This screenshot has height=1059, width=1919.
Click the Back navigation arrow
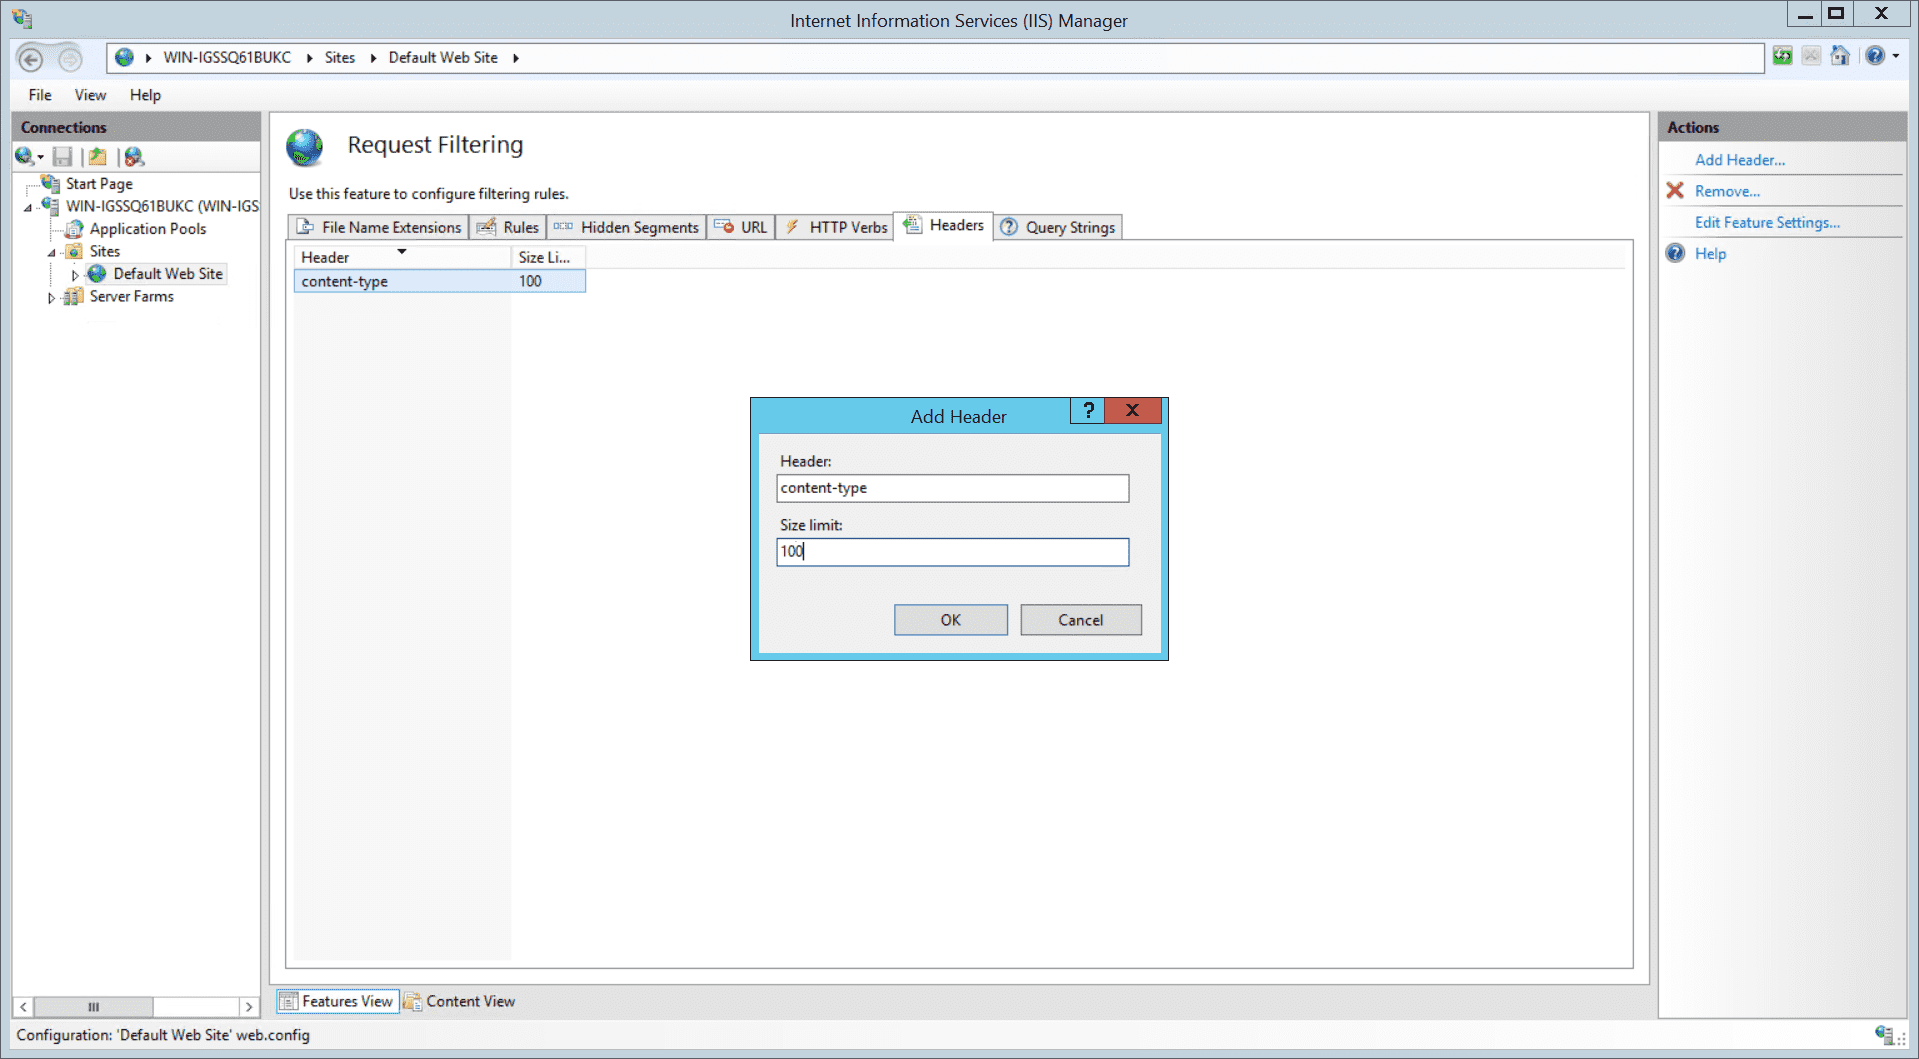coord(30,59)
